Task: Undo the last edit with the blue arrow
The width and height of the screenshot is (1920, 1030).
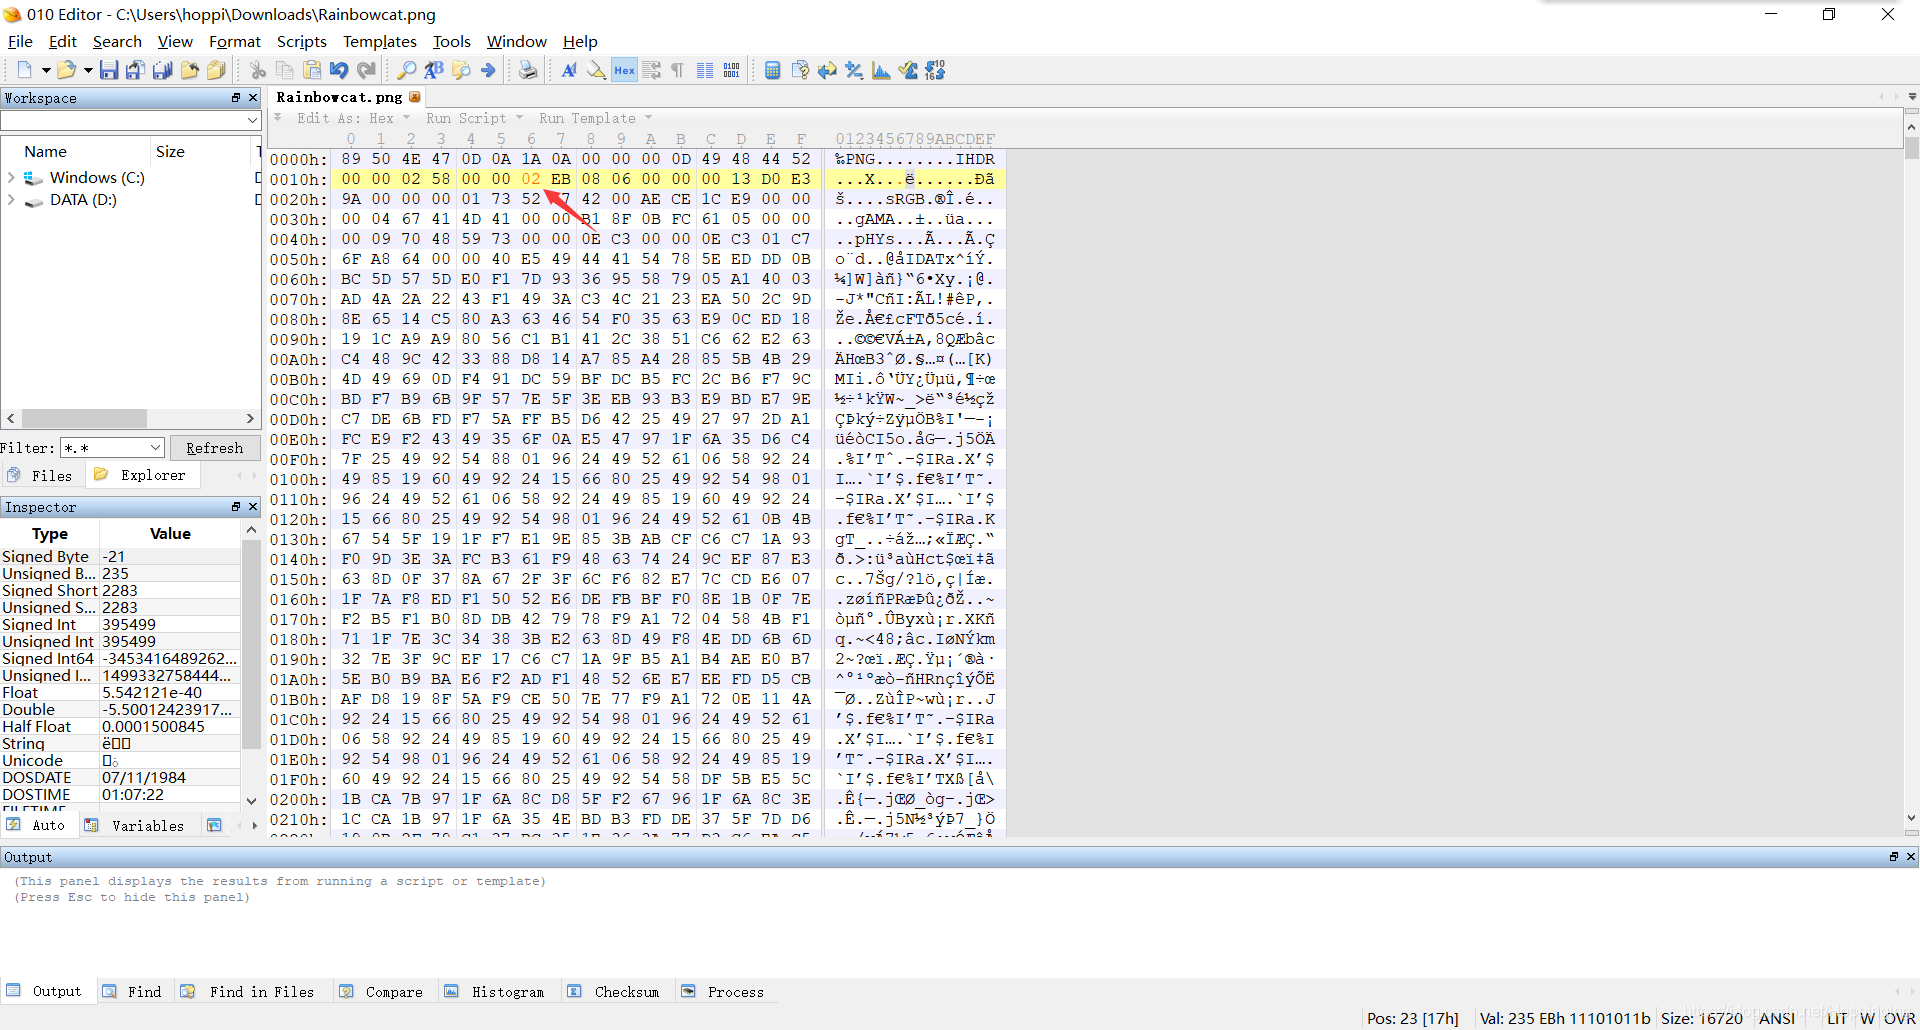Action: tap(339, 70)
